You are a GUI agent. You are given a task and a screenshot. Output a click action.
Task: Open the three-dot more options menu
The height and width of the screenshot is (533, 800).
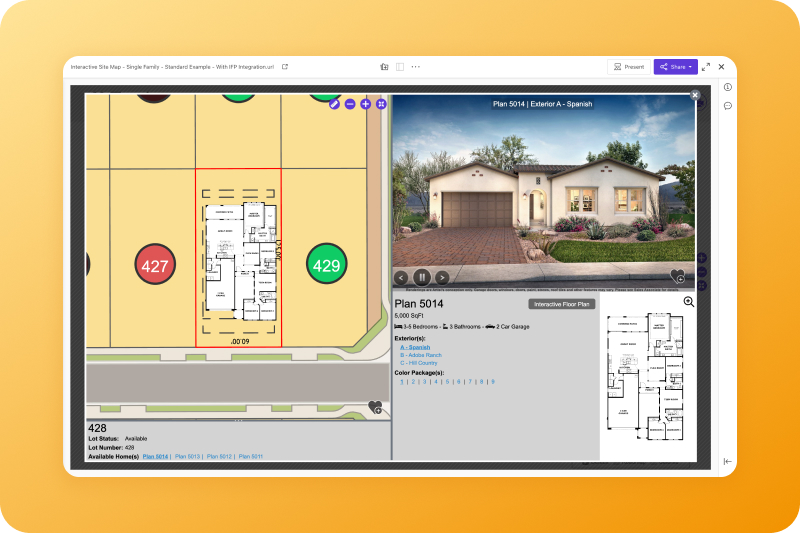pyautogui.click(x=416, y=67)
